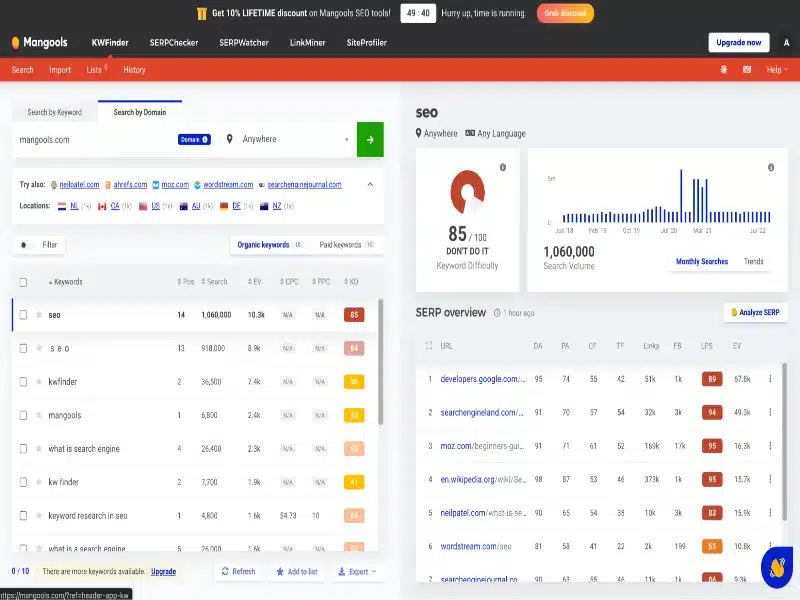Open the chat support widget
Screen dimensions: 800x600
(777, 567)
